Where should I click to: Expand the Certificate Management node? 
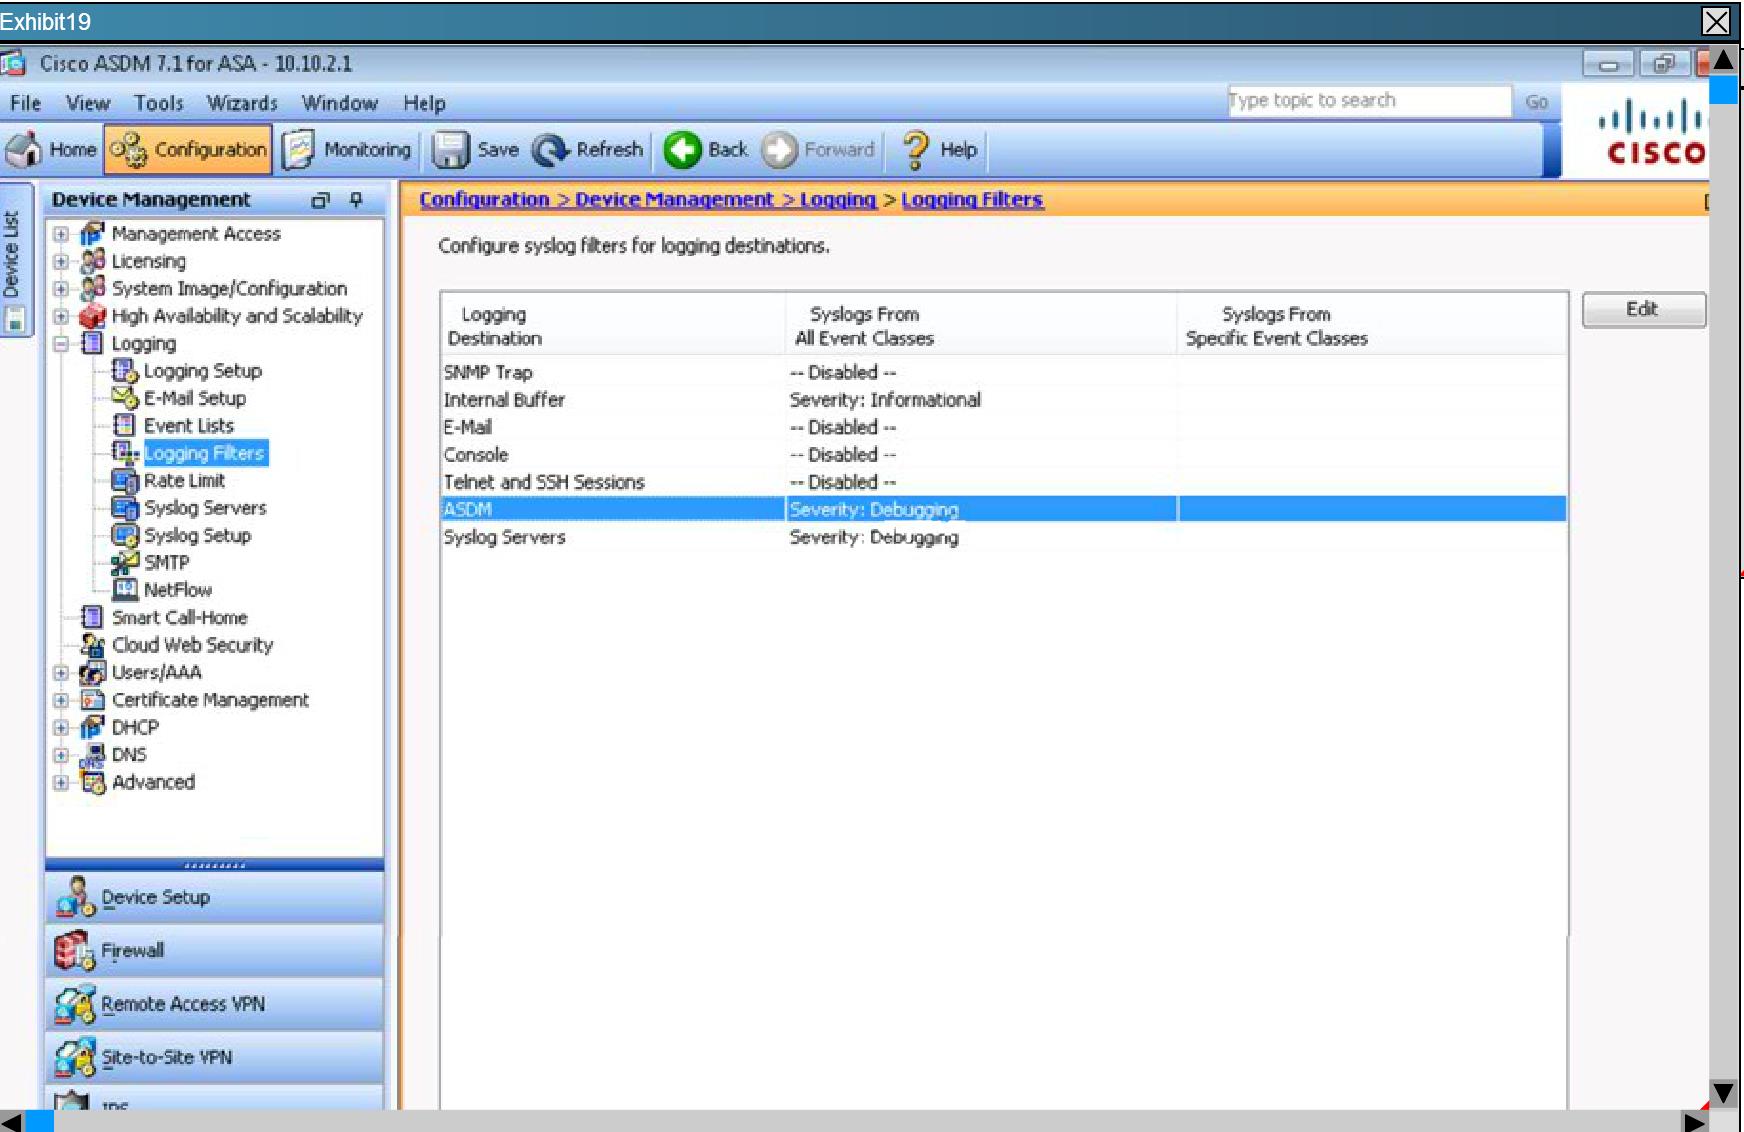(x=61, y=700)
